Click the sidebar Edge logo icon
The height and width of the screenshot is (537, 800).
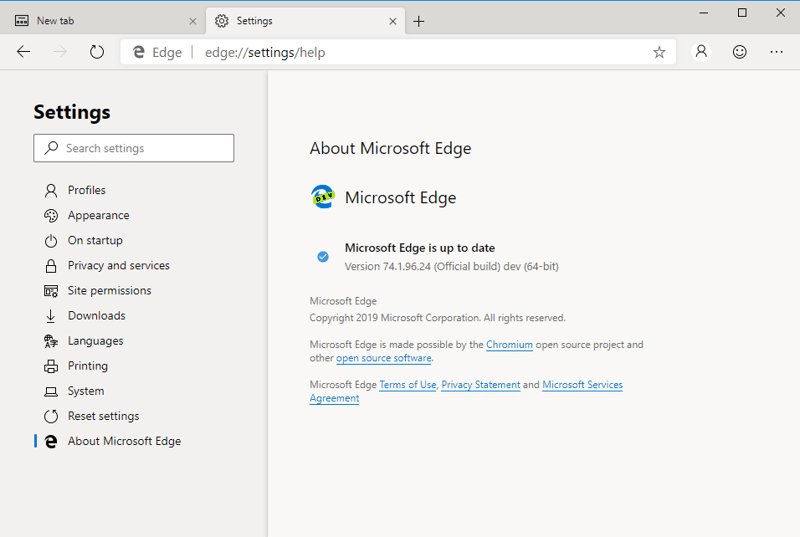[51, 441]
